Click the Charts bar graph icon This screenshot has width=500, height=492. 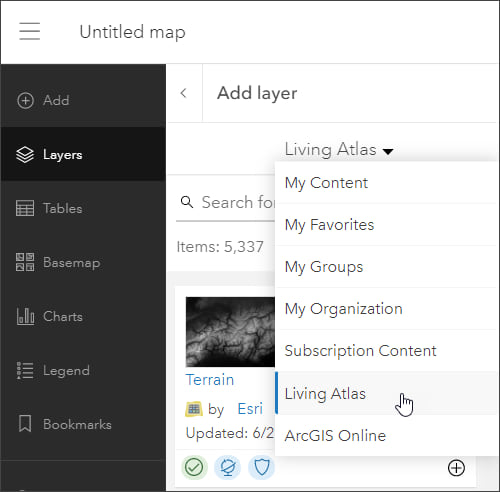click(25, 316)
